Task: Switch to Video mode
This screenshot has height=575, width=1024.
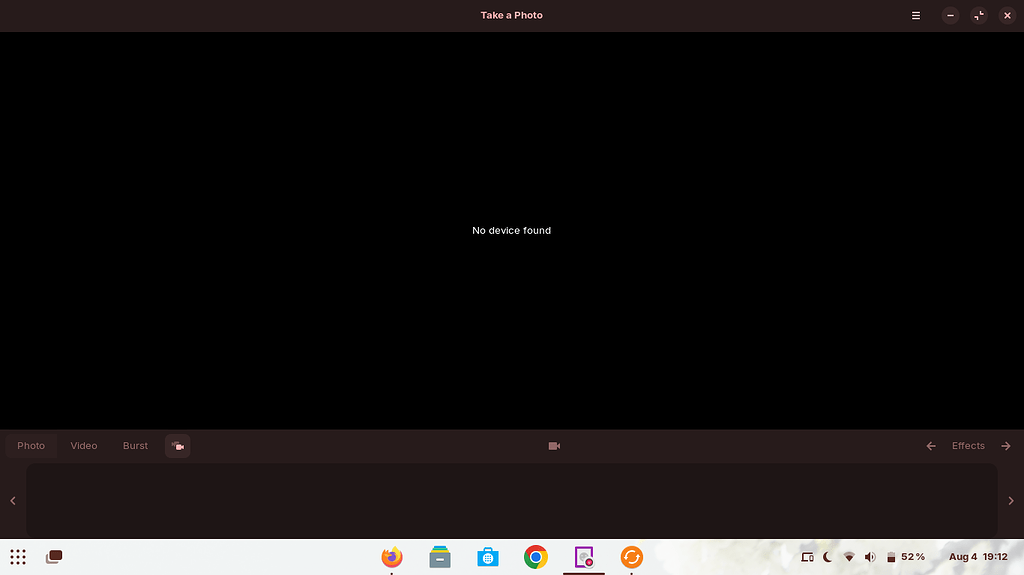Action: point(84,446)
